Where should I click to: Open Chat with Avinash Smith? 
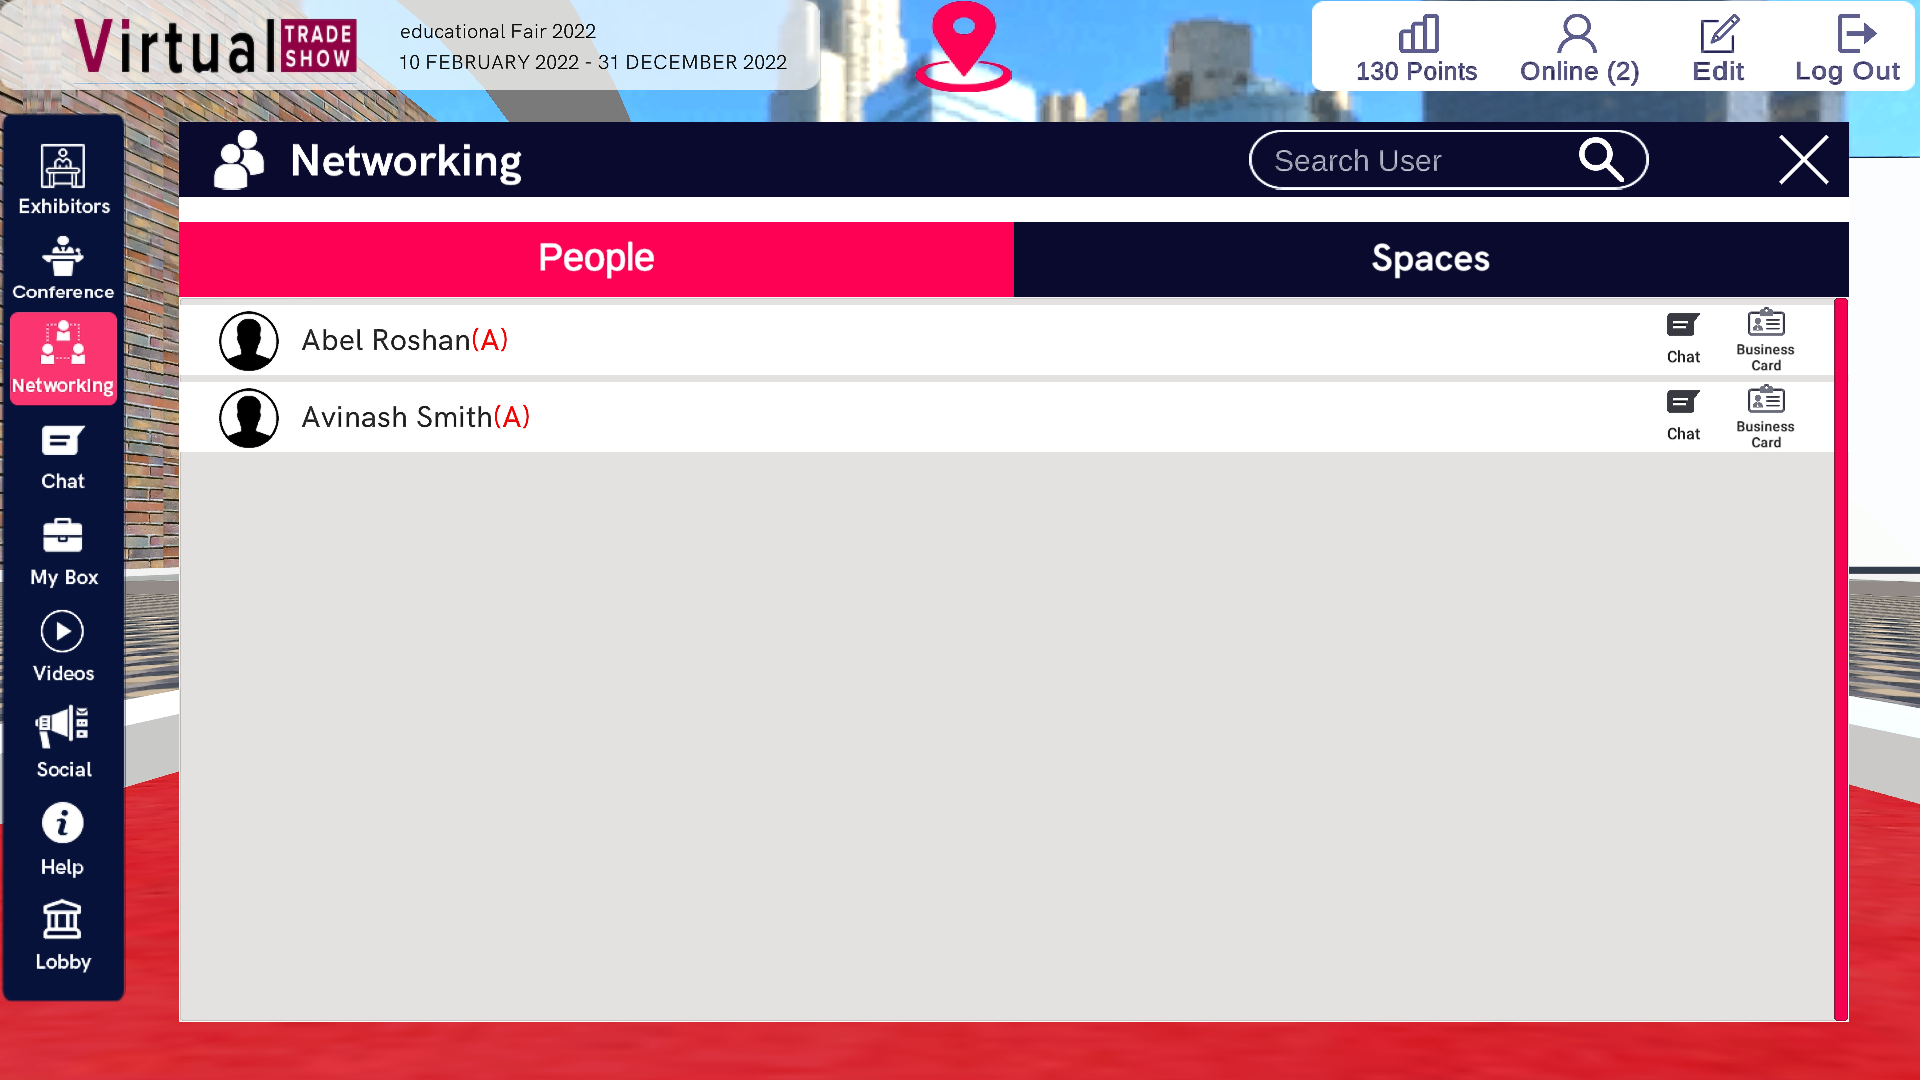1683,411
